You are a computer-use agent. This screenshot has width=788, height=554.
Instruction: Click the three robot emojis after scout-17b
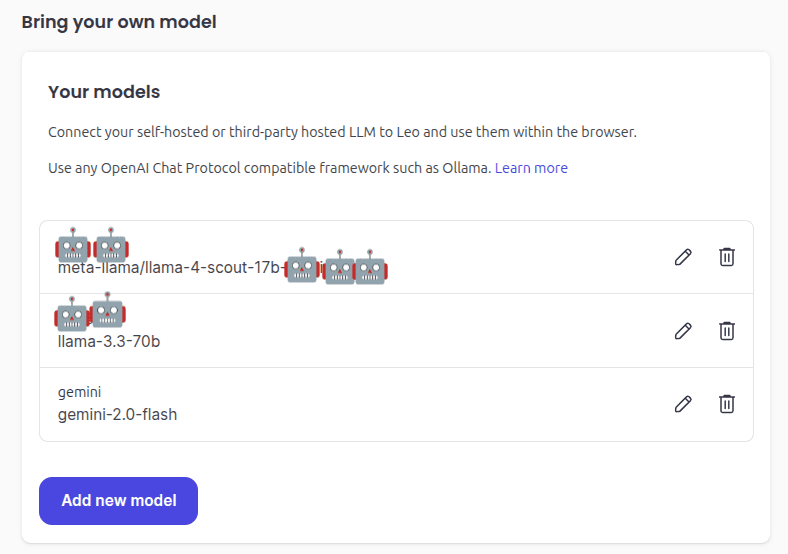[336, 268]
